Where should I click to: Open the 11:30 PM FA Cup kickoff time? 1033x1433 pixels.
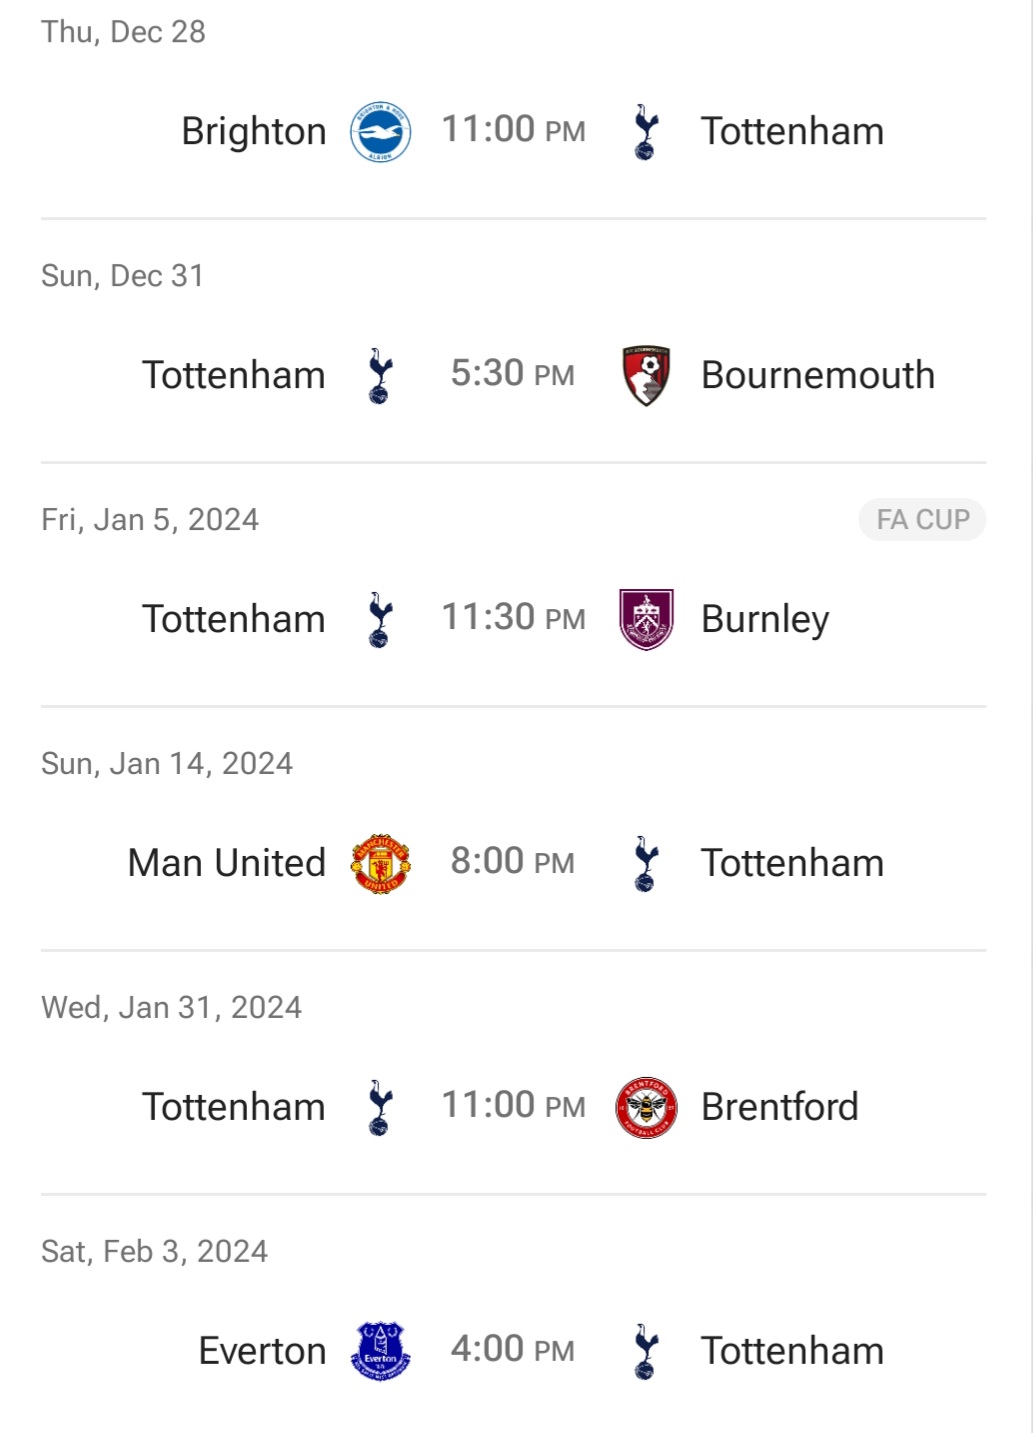pos(514,618)
